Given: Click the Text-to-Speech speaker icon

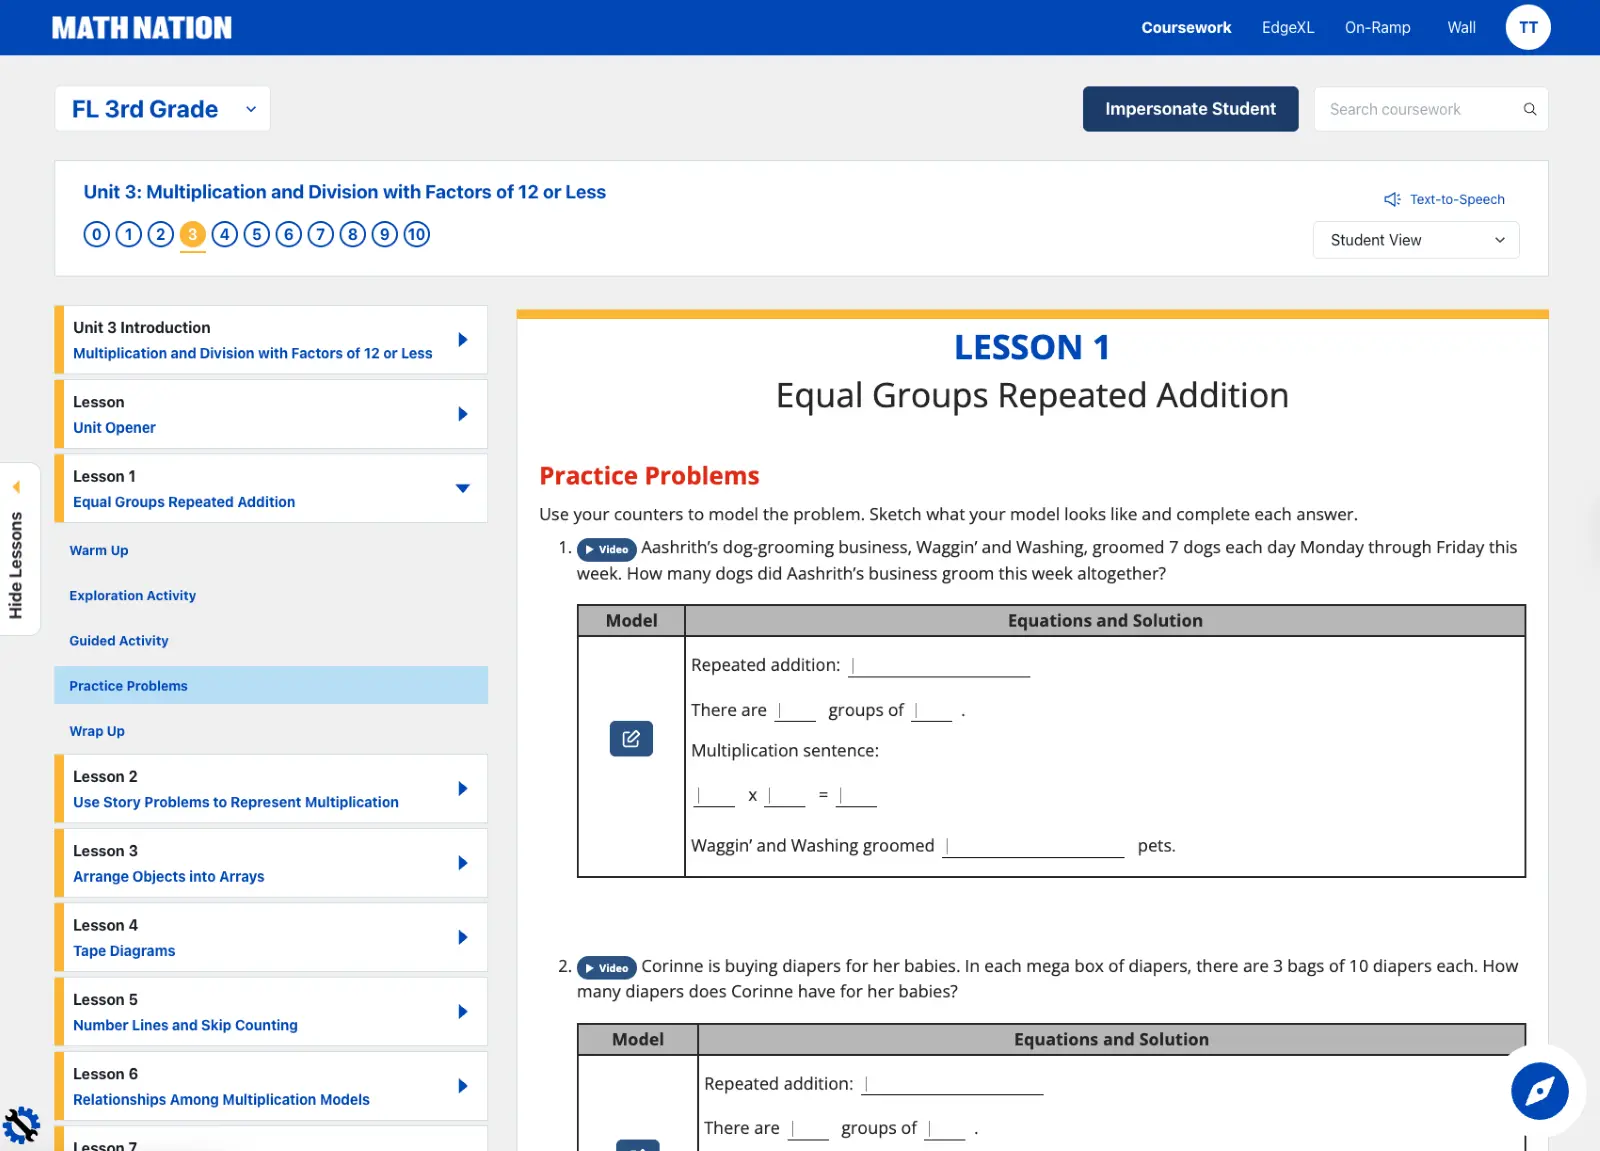Looking at the screenshot, I should (x=1391, y=200).
